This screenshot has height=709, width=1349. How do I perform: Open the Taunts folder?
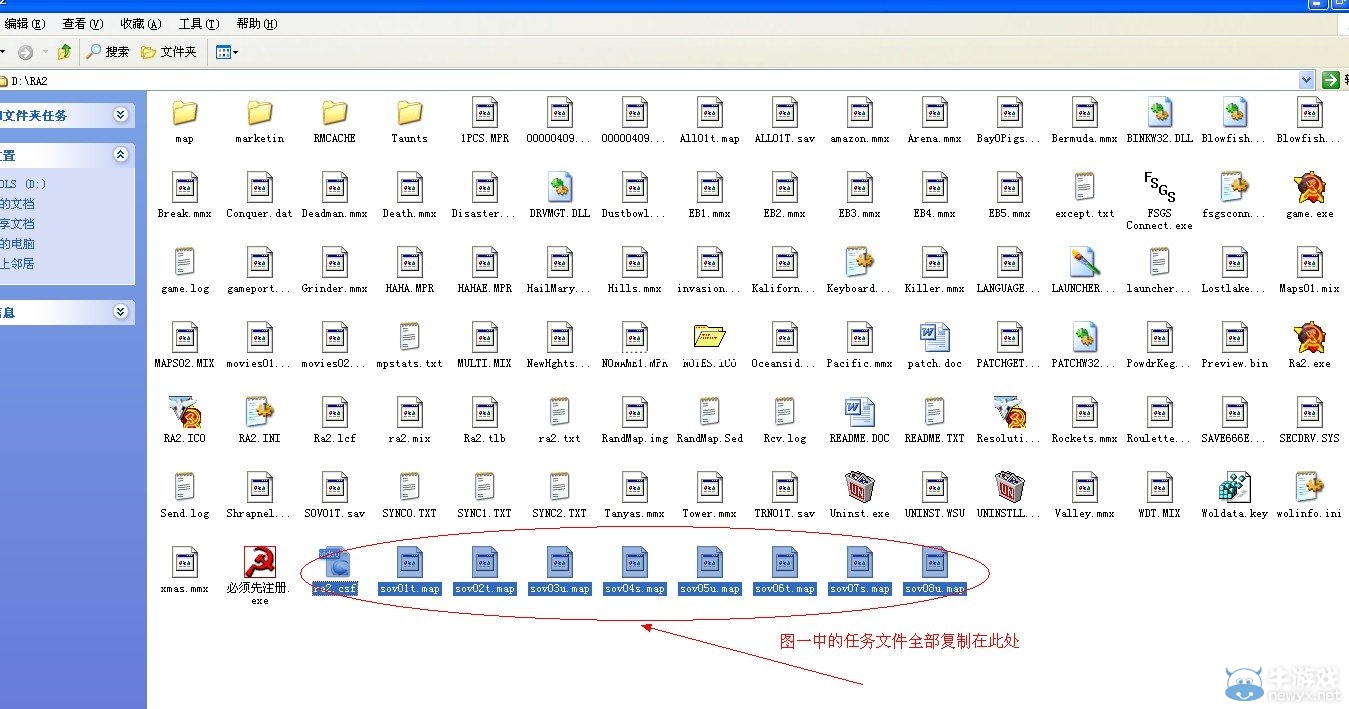click(410, 113)
